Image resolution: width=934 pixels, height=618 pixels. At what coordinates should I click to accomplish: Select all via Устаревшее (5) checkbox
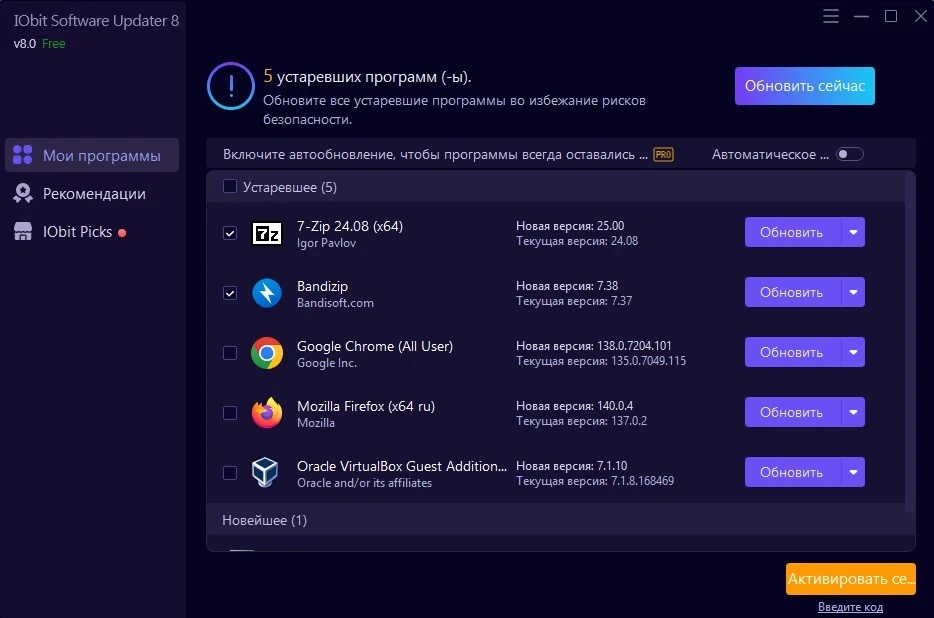coord(230,187)
